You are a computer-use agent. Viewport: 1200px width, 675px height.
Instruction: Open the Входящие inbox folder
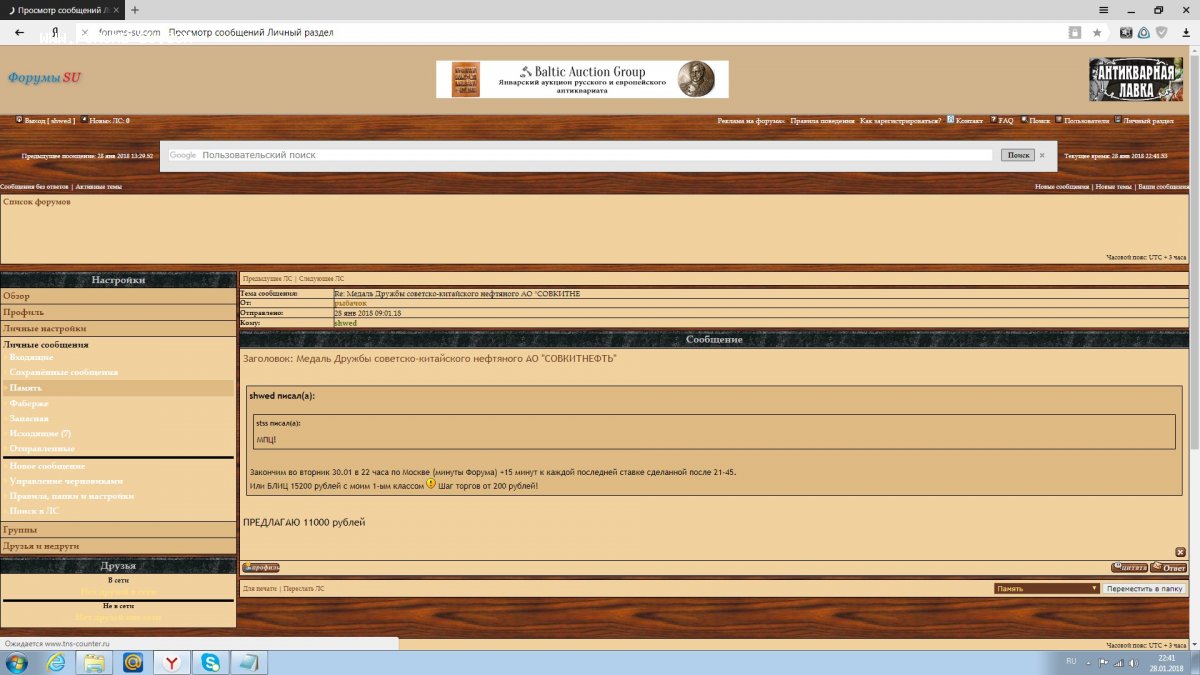pyautogui.click(x=32, y=357)
